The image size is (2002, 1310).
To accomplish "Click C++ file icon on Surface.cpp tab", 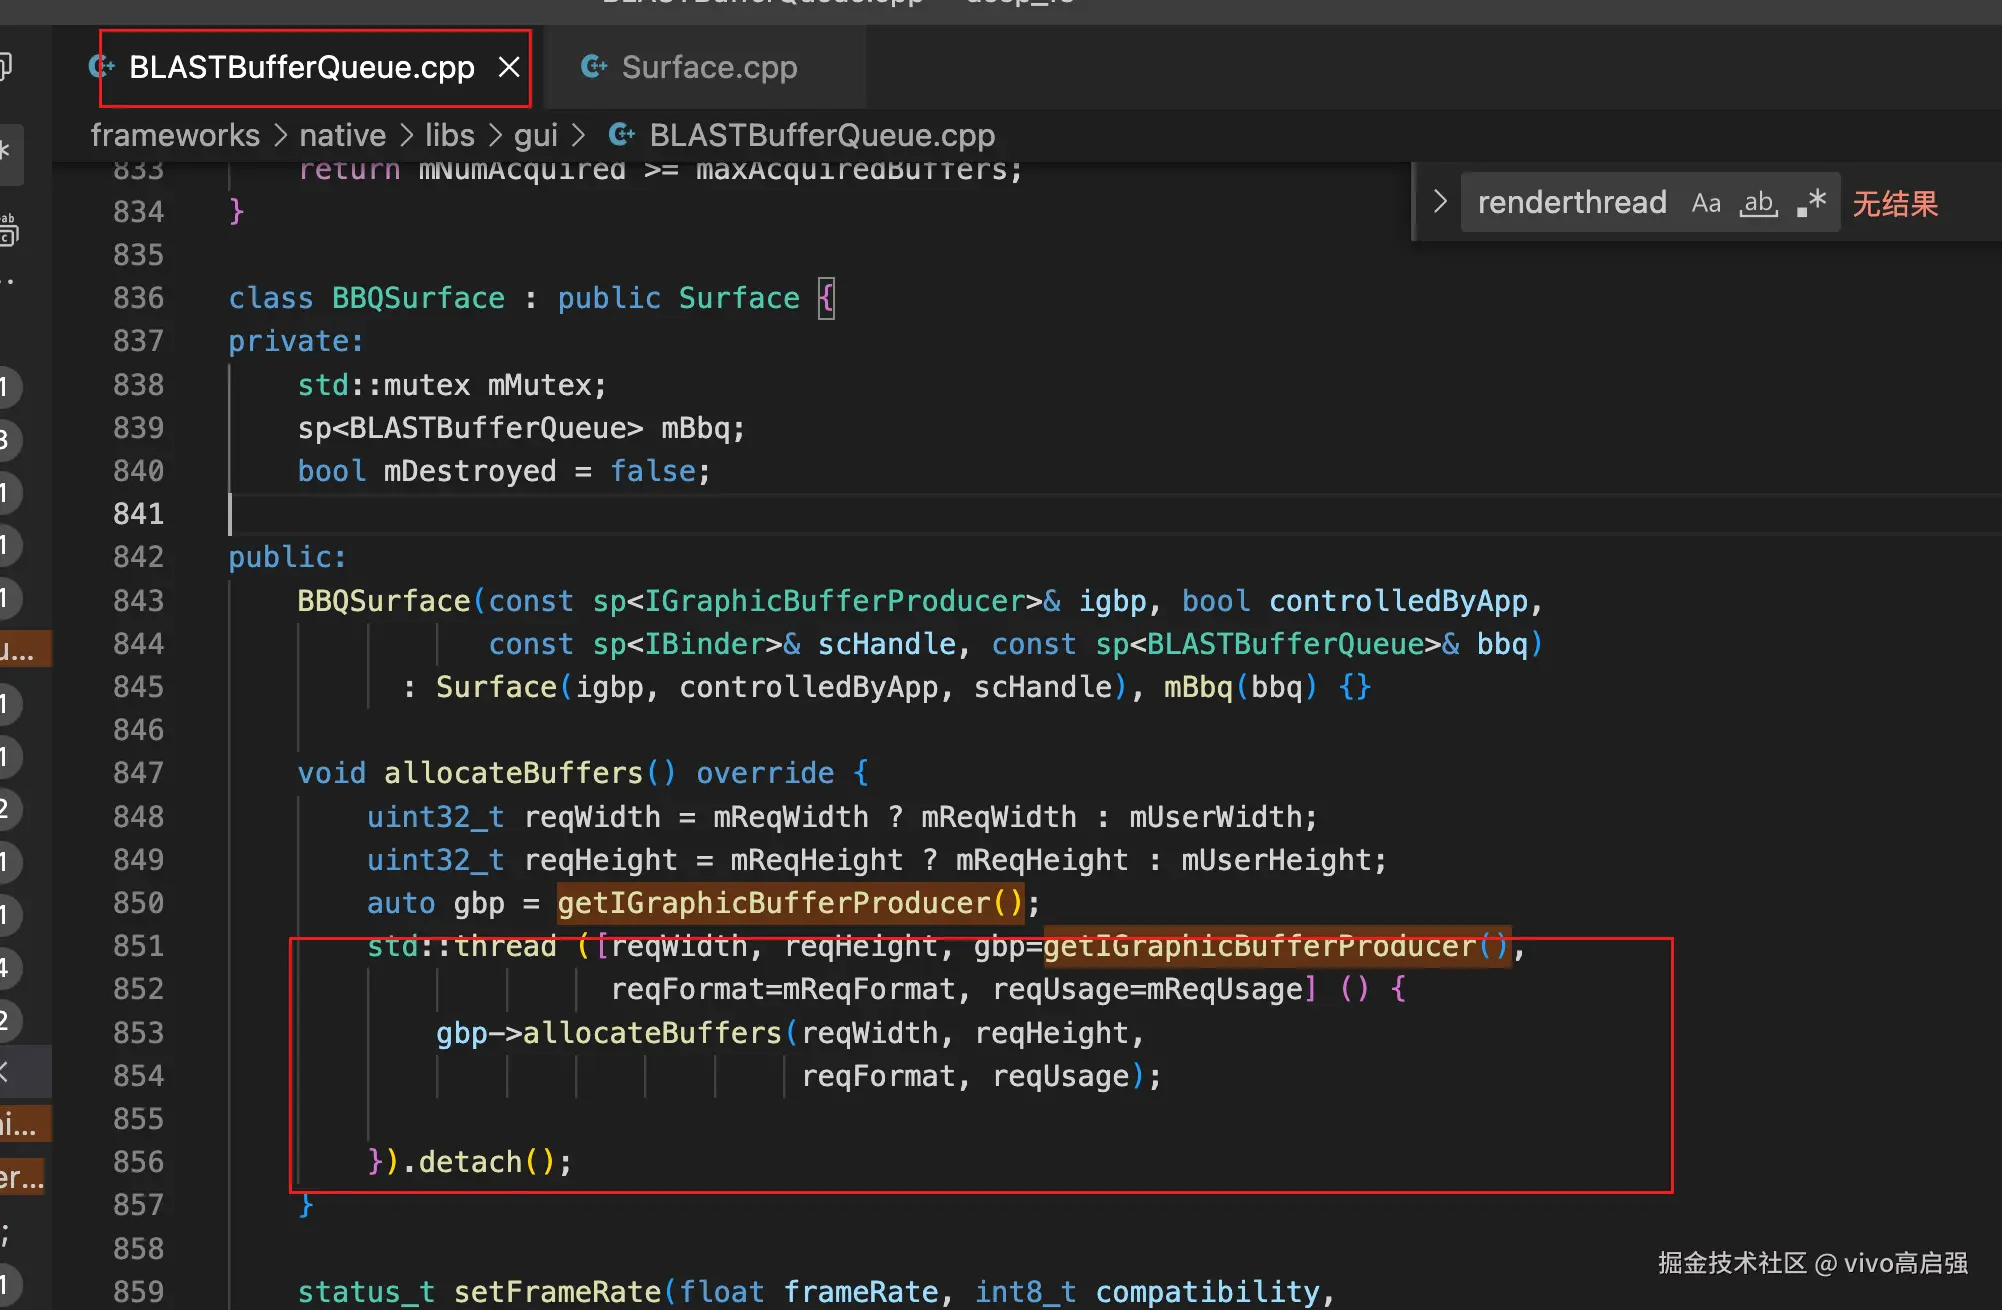I will pyautogui.click(x=593, y=67).
